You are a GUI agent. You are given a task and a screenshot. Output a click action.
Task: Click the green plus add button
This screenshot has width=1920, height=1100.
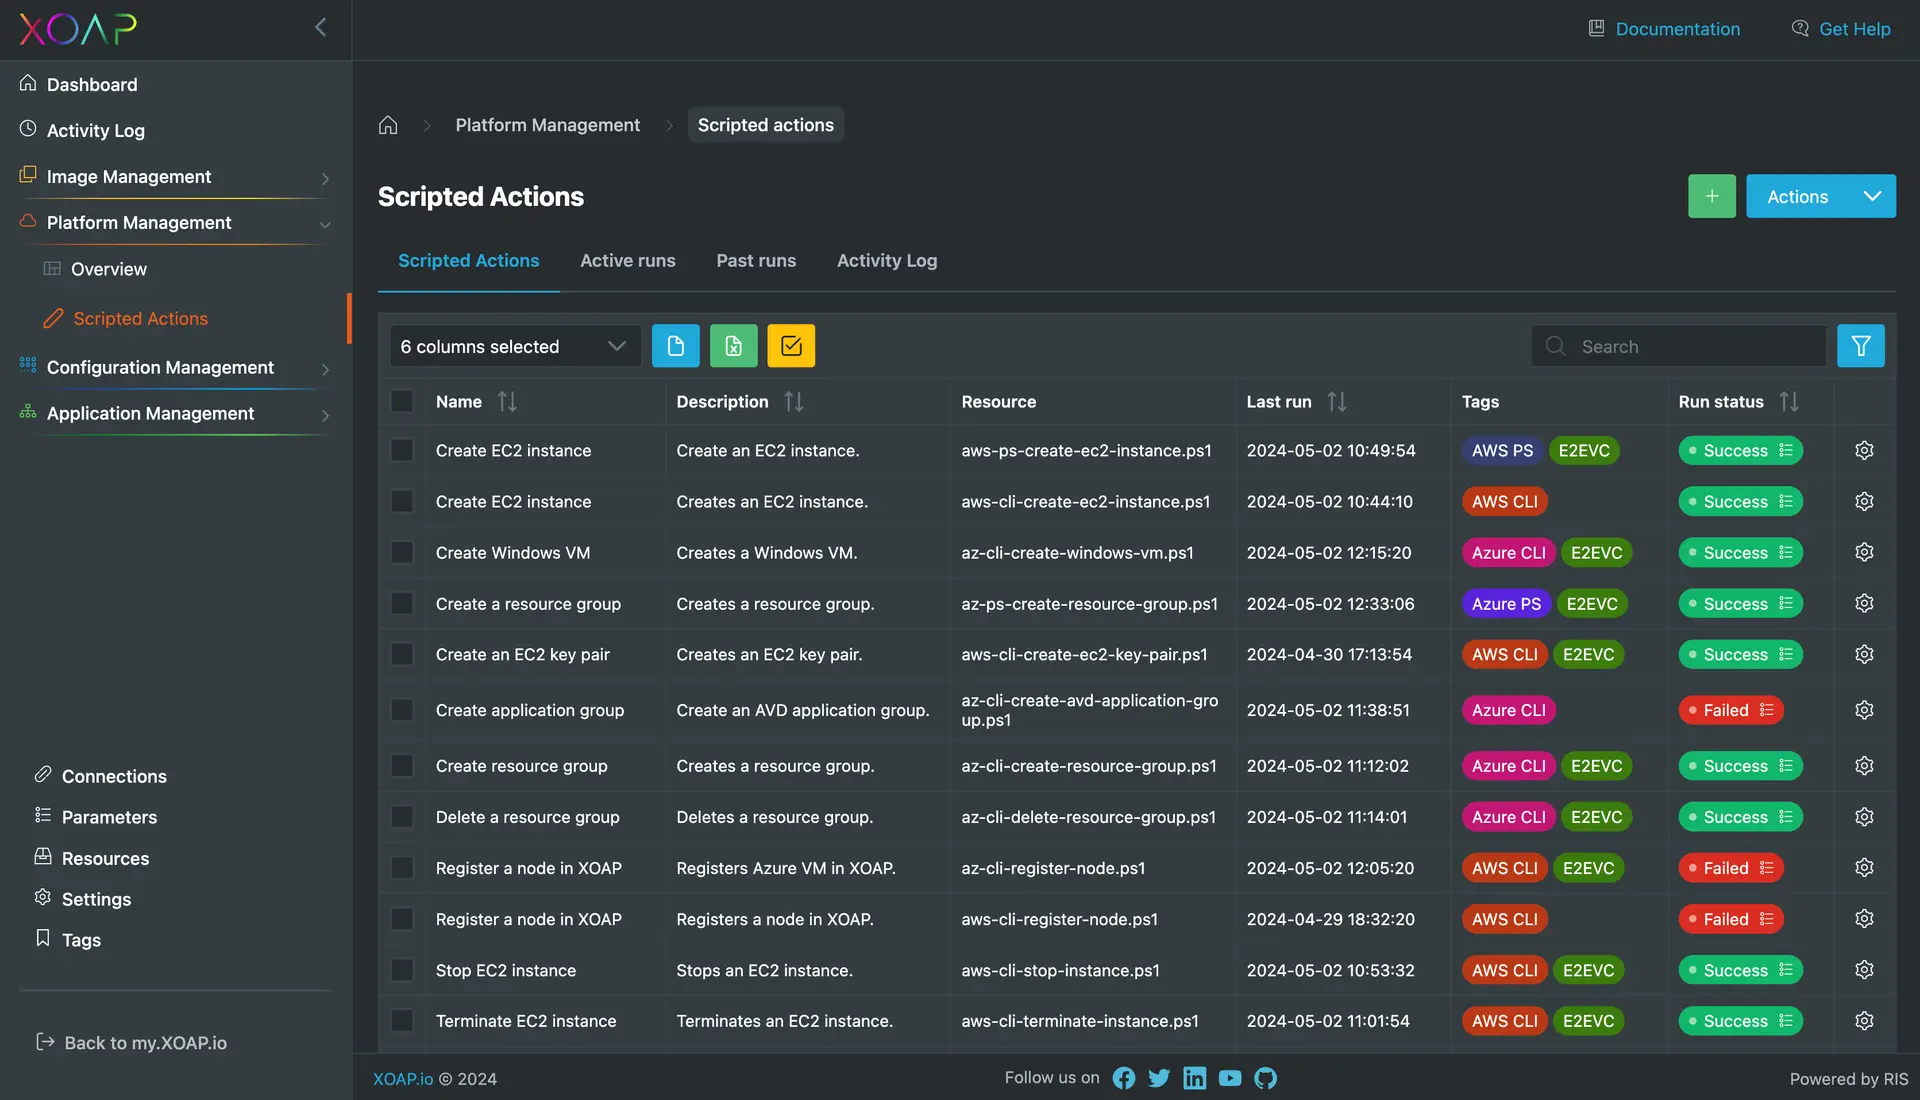pyautogui.click(x=1711, y=196)
